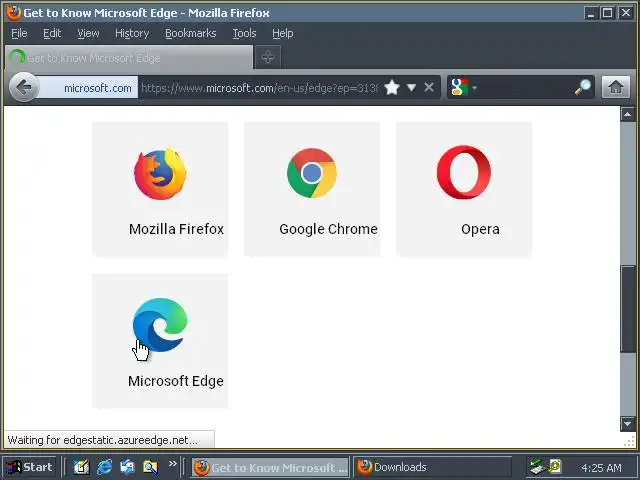This screenshot has height=480, width=640.
Task: Click the Mozilla Firefox logo icon
Action: click(160, 174)
